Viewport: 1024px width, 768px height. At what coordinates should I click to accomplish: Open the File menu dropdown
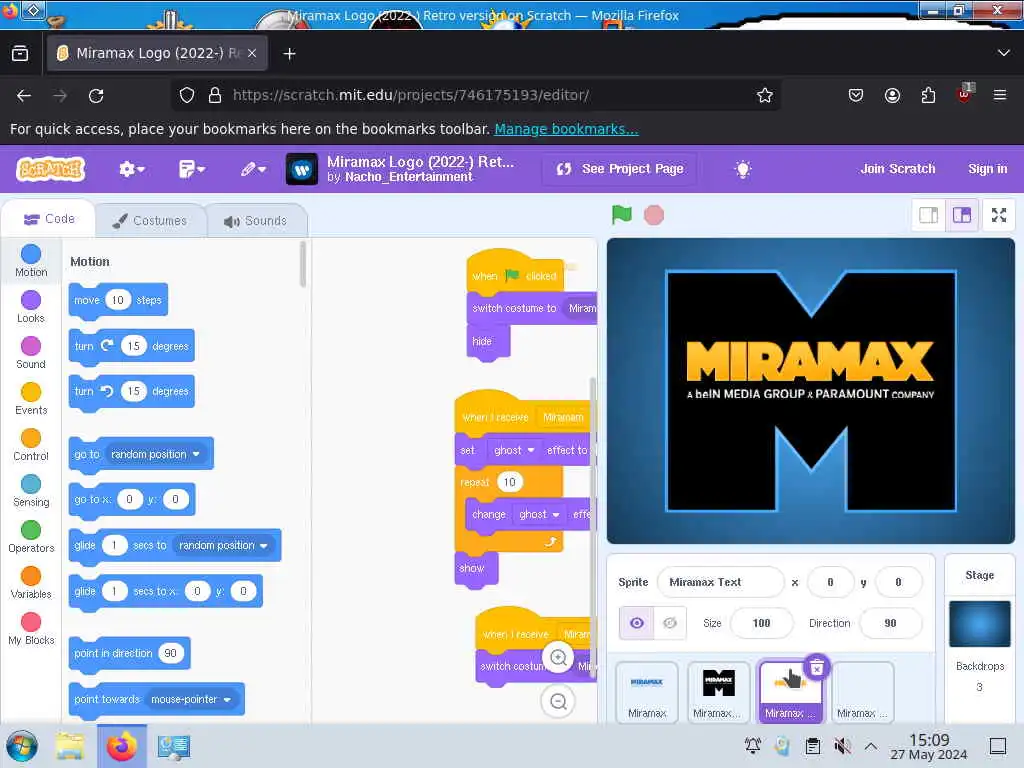tap(191, 169)
